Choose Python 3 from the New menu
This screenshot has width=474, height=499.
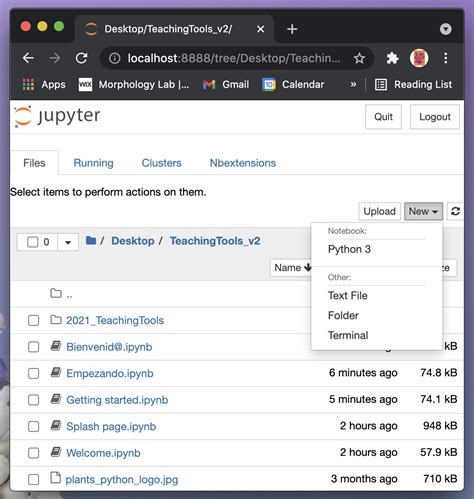point(349,249)
